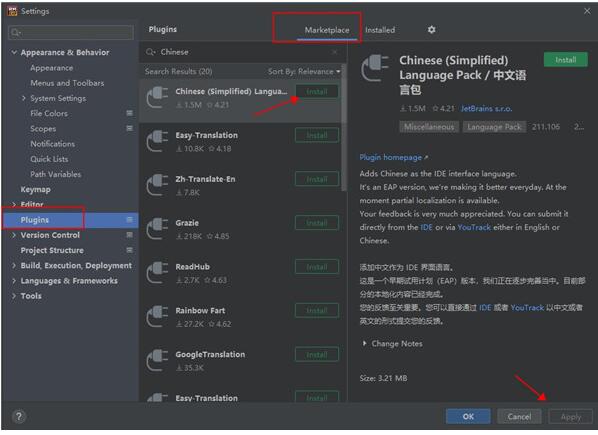This screenshot has width=598, height=435.
Task: Expand the Change Notes section
Action: tap(365, 344)
